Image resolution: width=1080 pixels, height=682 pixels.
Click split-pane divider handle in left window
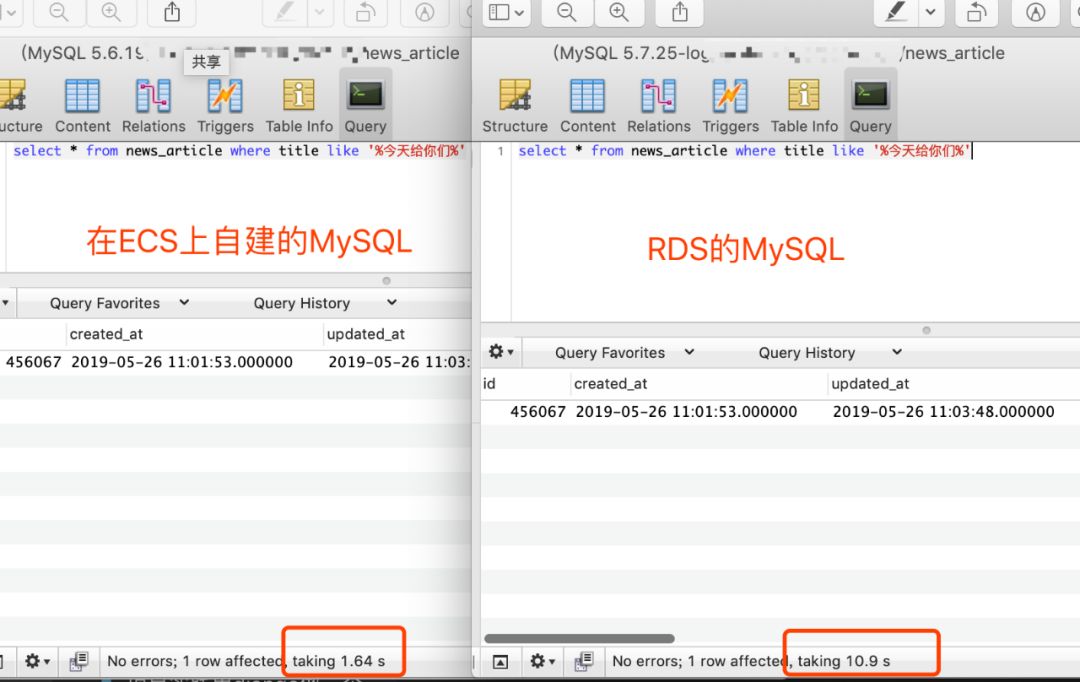click(x=386, y=280)
